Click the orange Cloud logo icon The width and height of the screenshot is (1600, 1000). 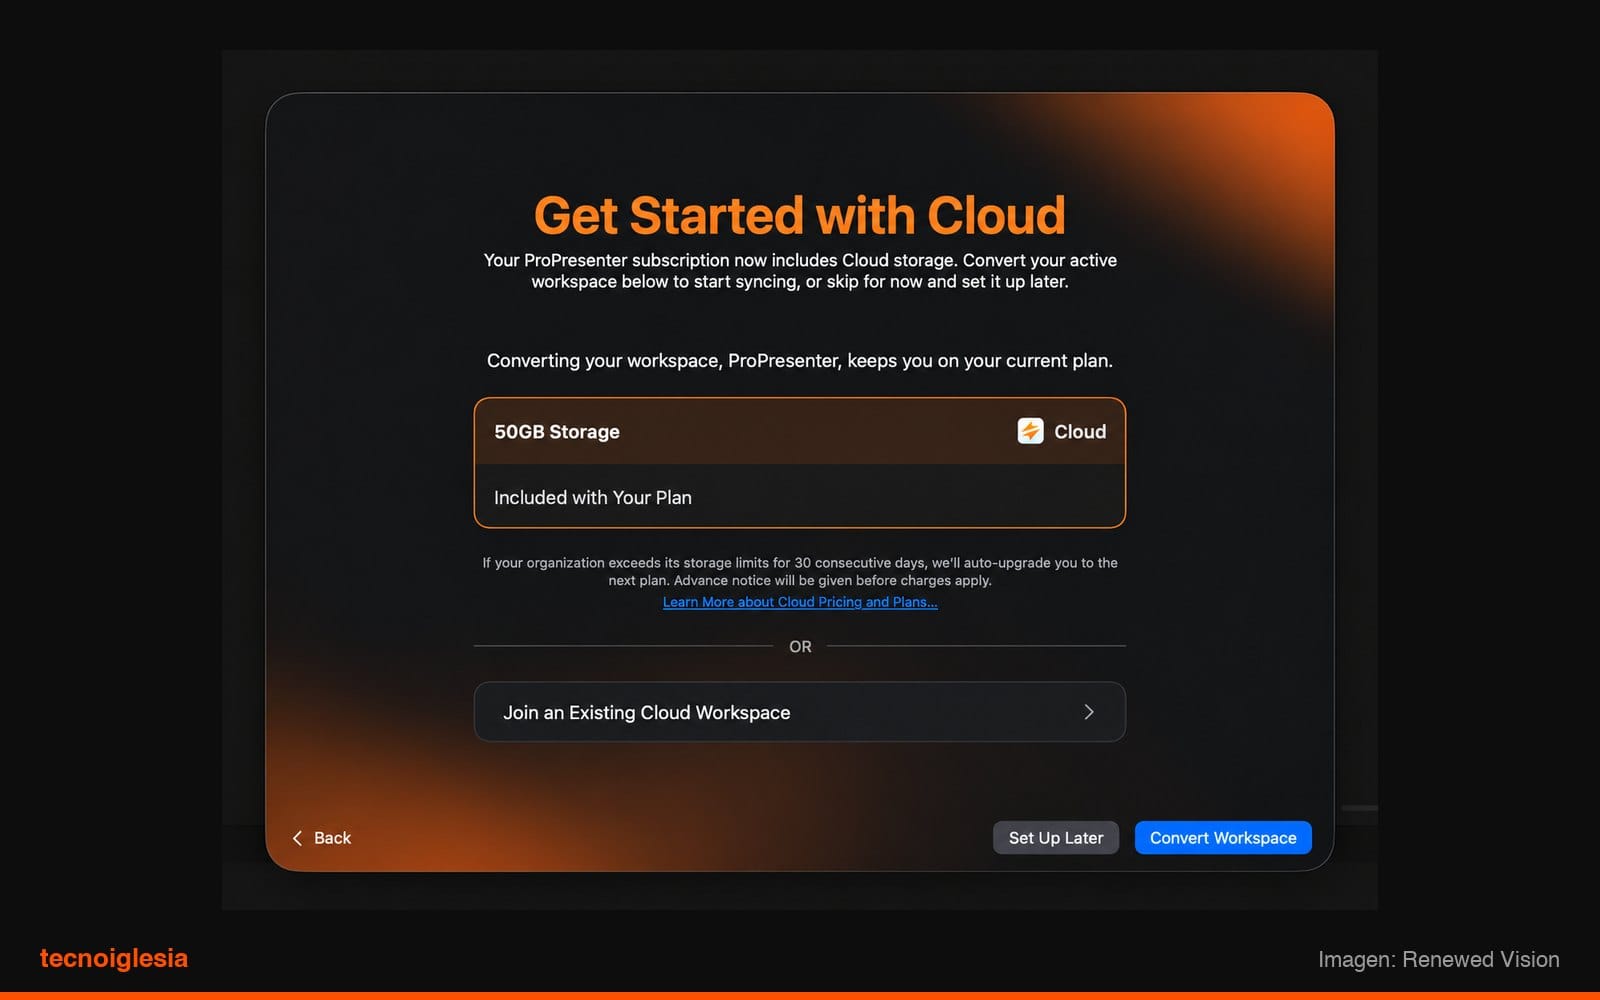coord(1030,431)
